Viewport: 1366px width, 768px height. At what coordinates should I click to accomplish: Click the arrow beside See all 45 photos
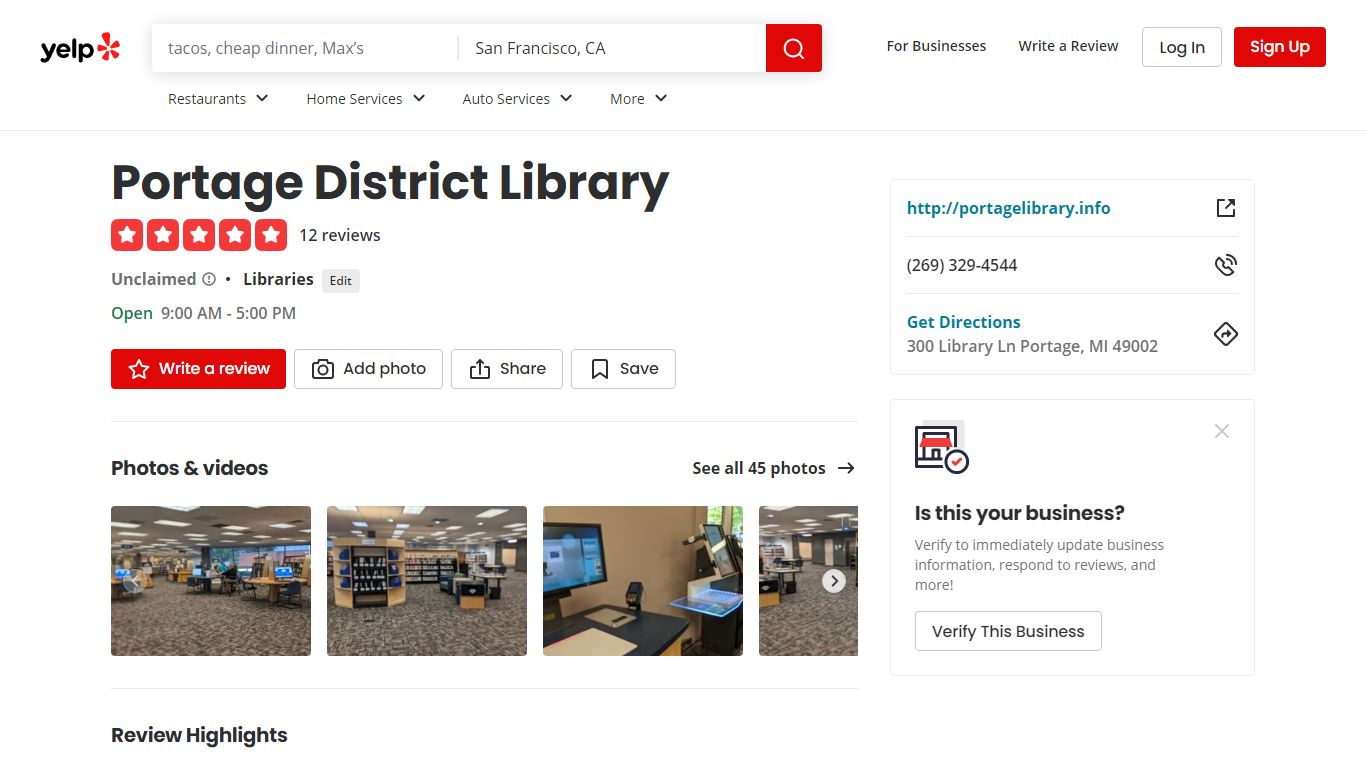[846, 468]
